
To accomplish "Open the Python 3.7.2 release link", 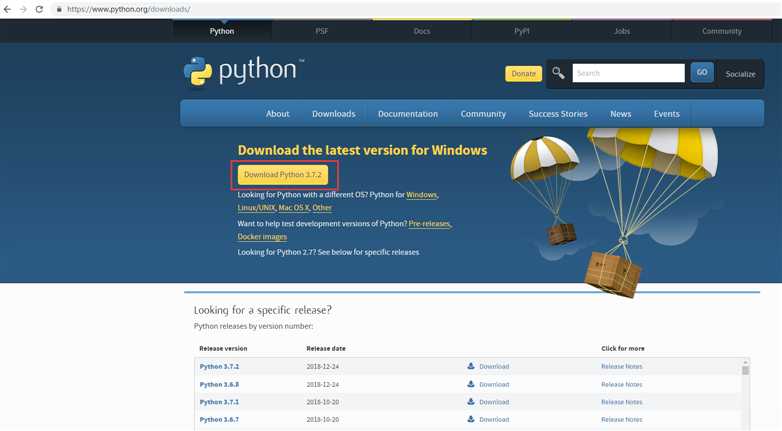I will click(219, 366).
